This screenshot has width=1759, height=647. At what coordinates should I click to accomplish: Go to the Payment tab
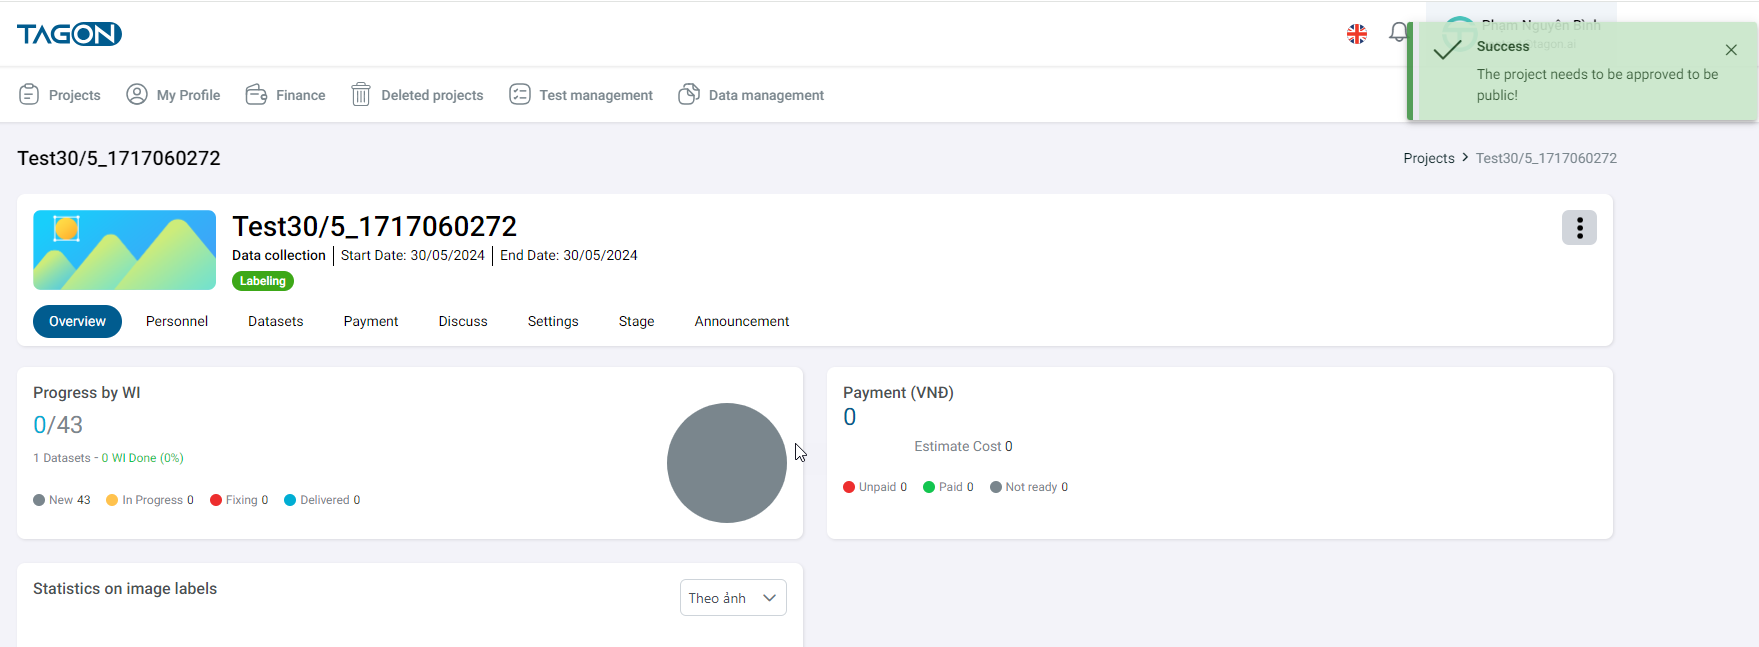point(371,321)
